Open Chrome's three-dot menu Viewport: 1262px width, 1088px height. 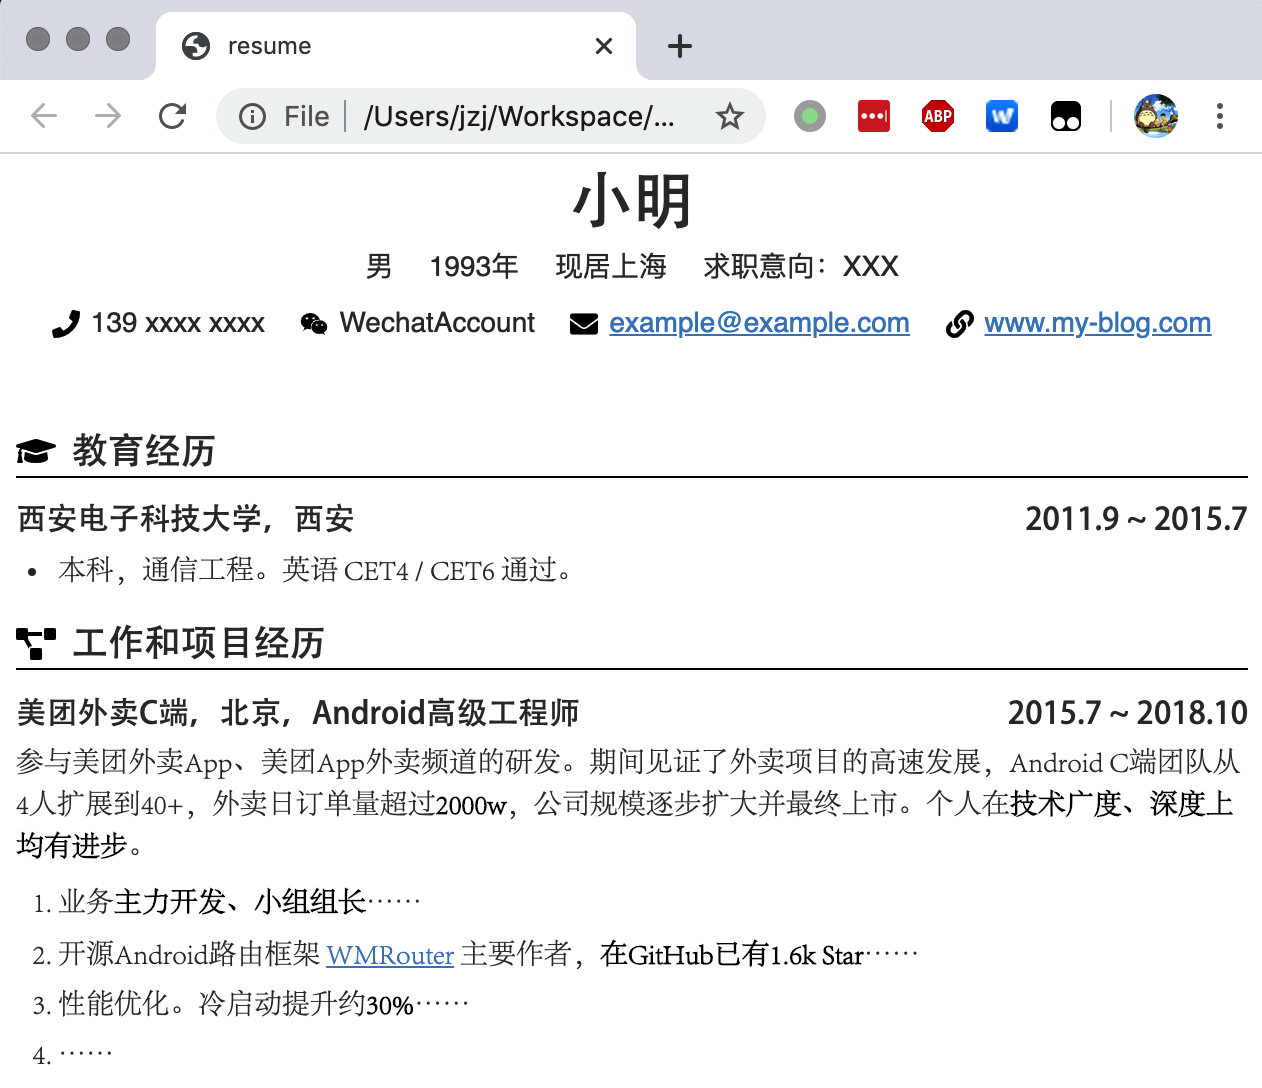(x=1220, y=116)
